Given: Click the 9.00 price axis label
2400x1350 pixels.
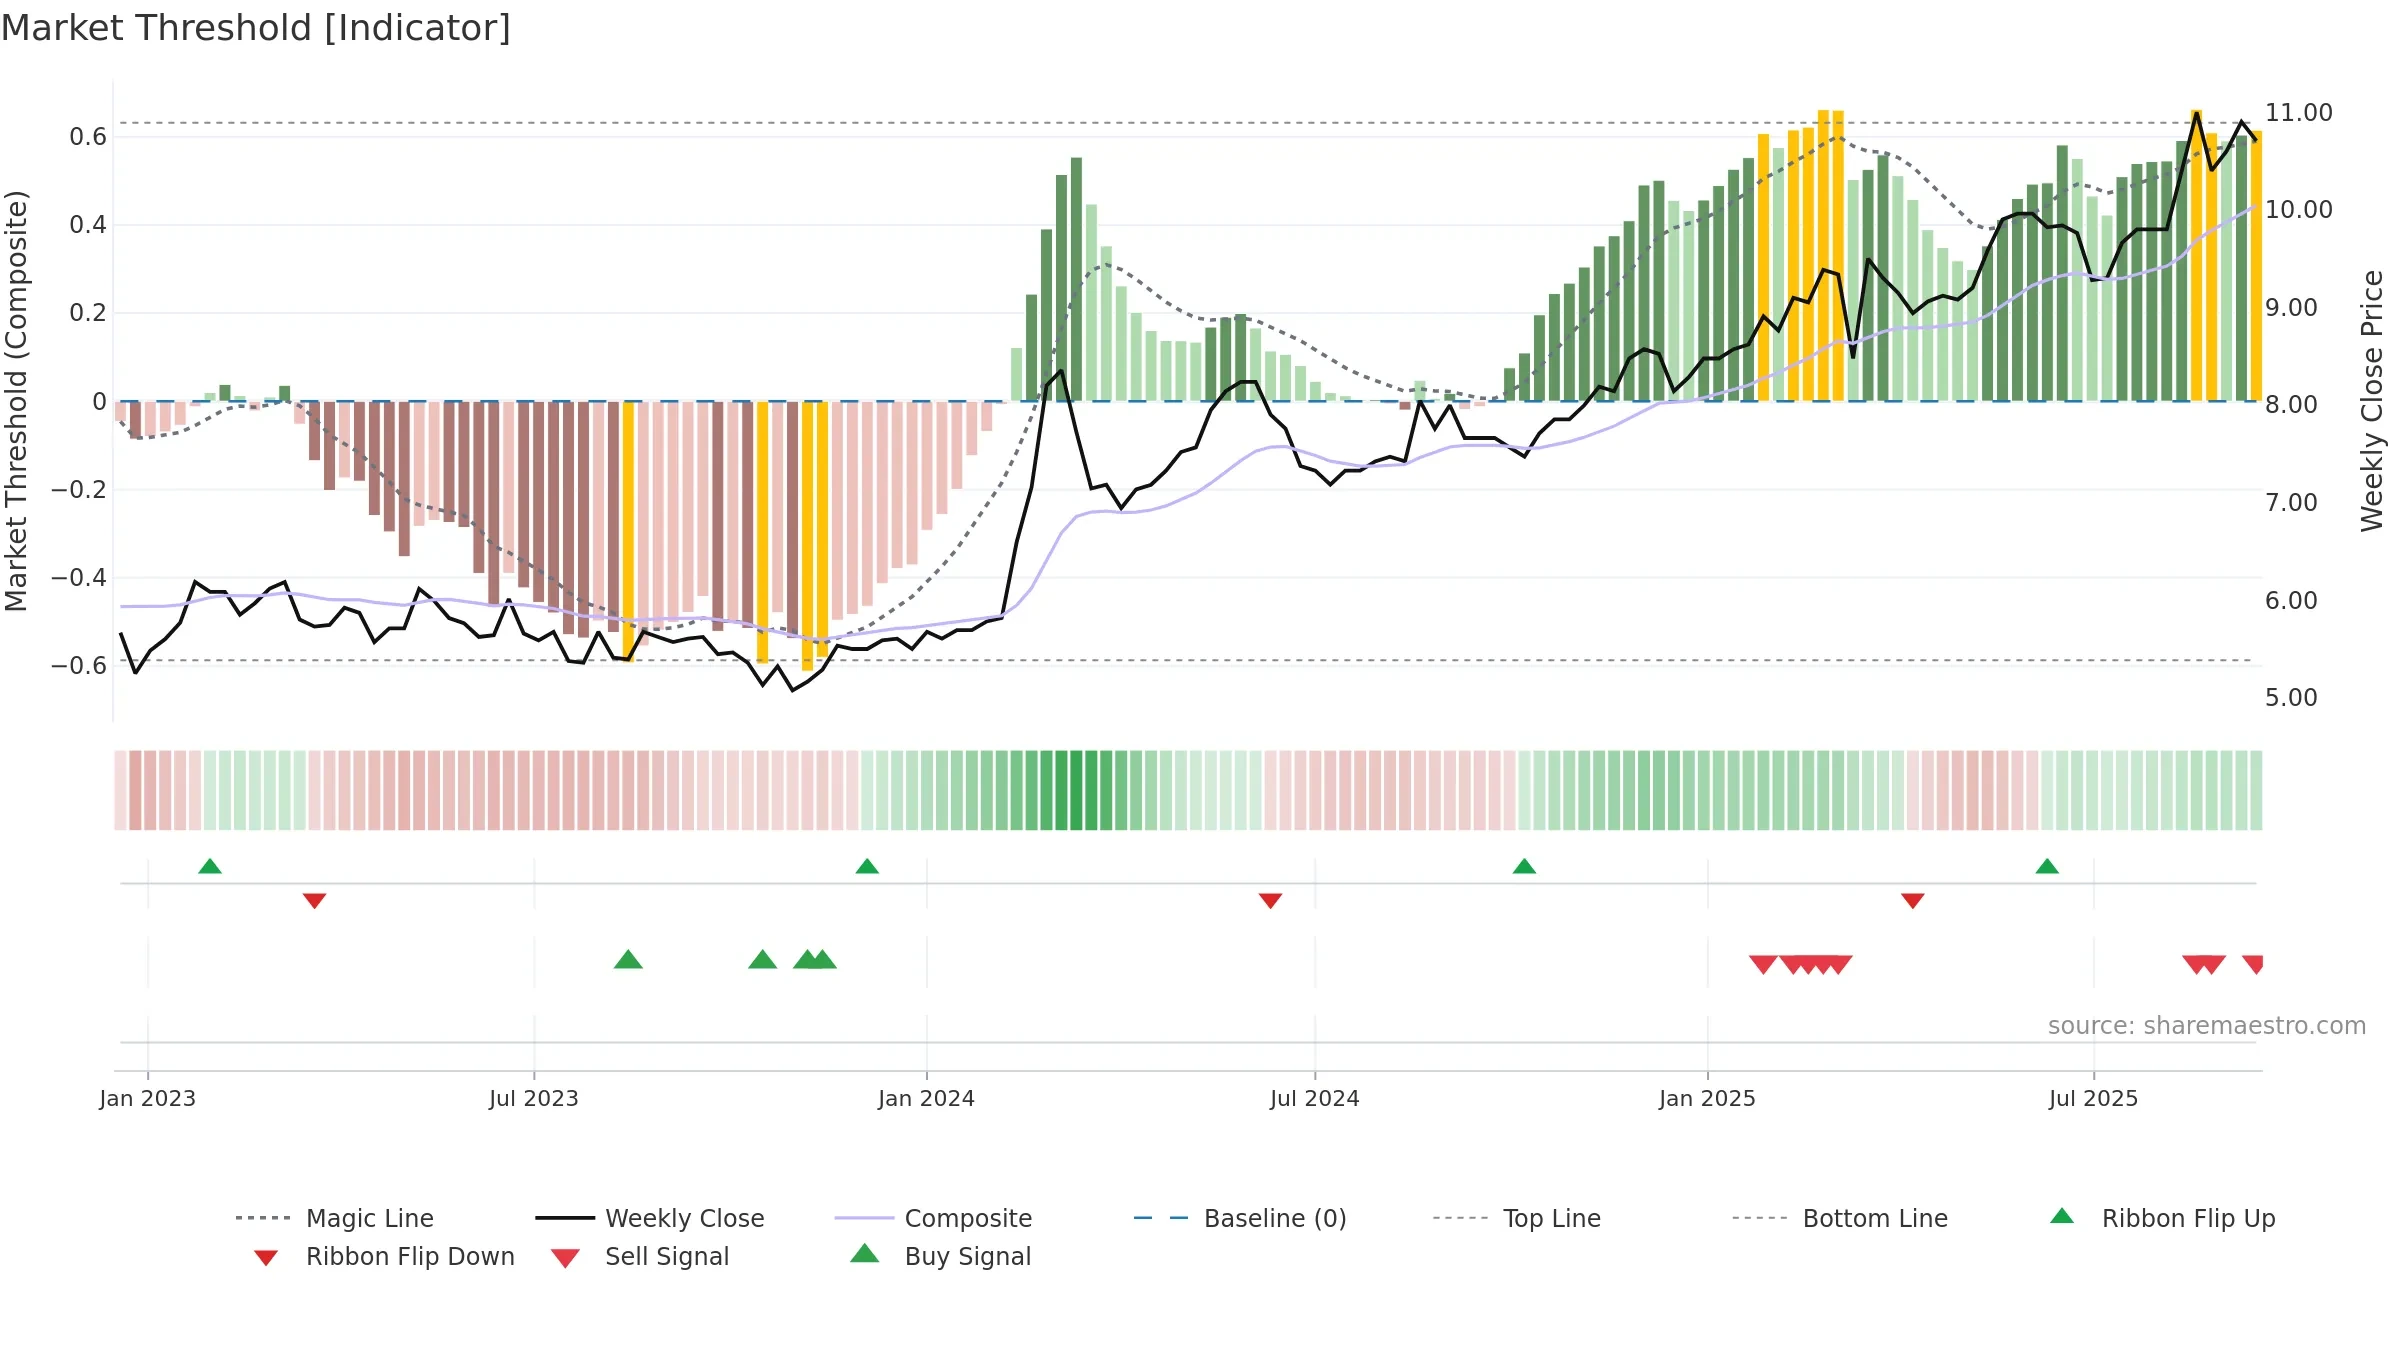Looking at the screenshot, I should click(2291, 307).
